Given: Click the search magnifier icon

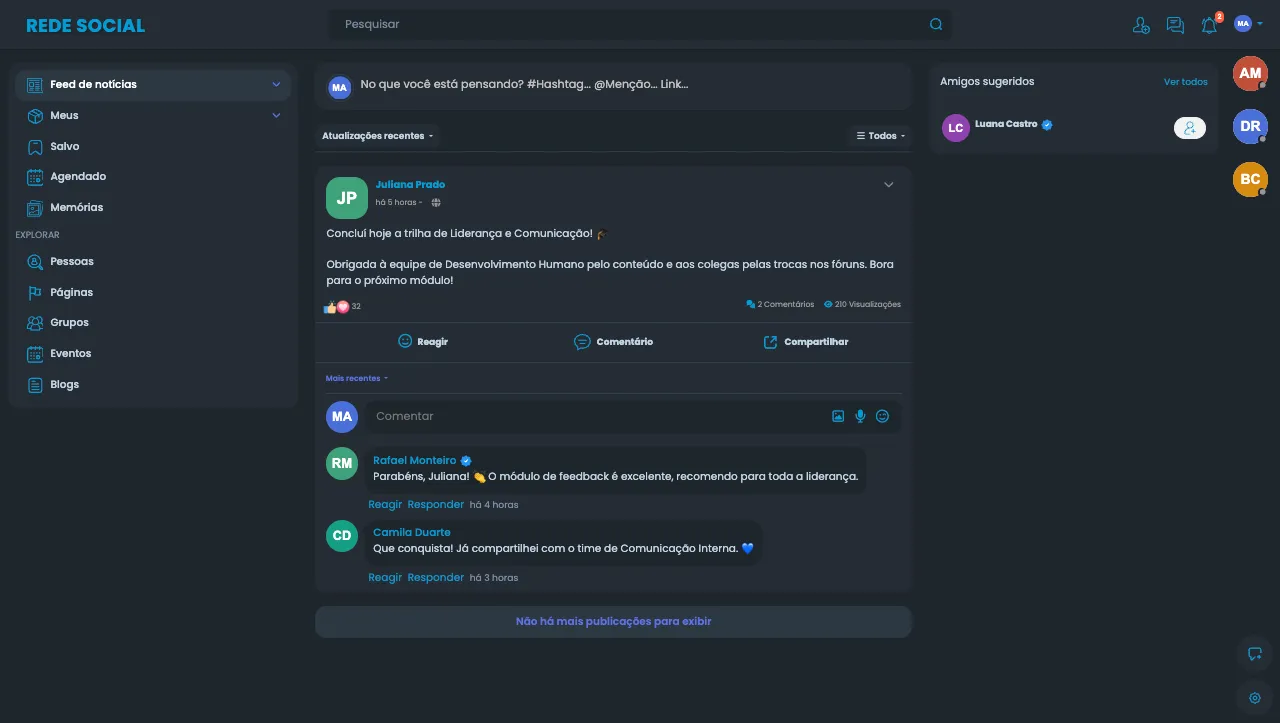Looking at the screenshot, I should [936, 24].
